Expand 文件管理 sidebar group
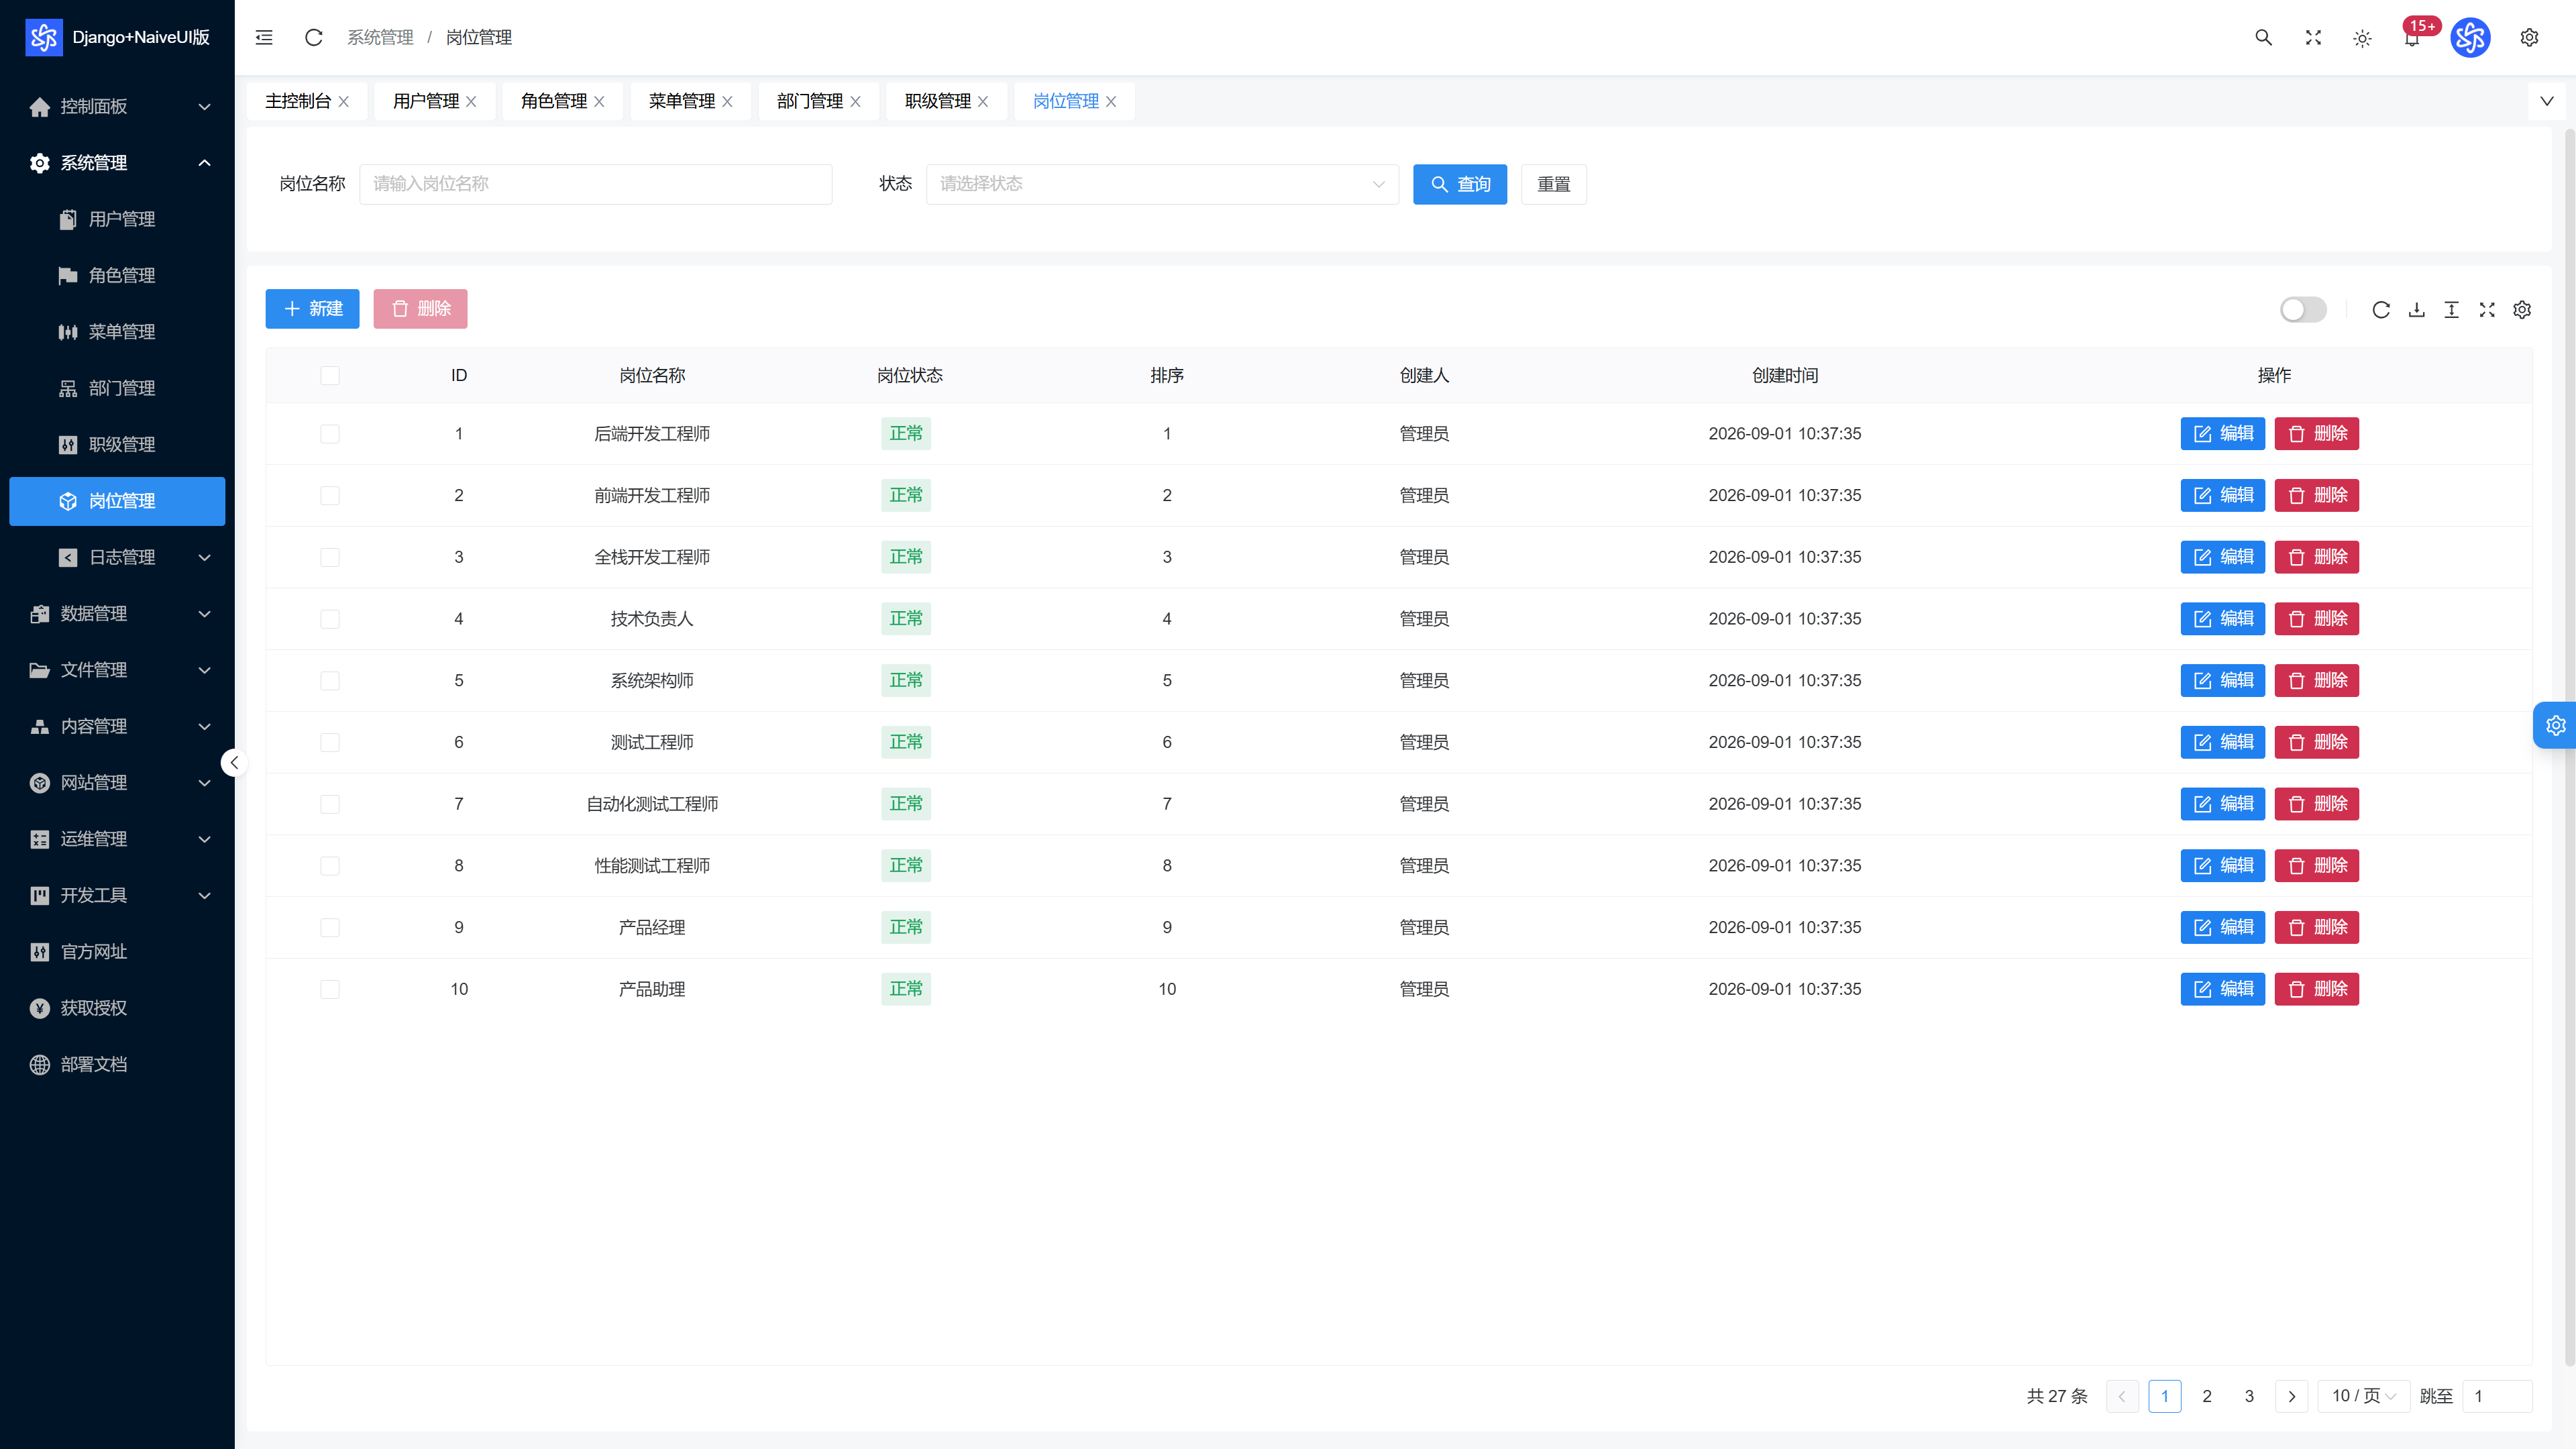 (117, 670)
